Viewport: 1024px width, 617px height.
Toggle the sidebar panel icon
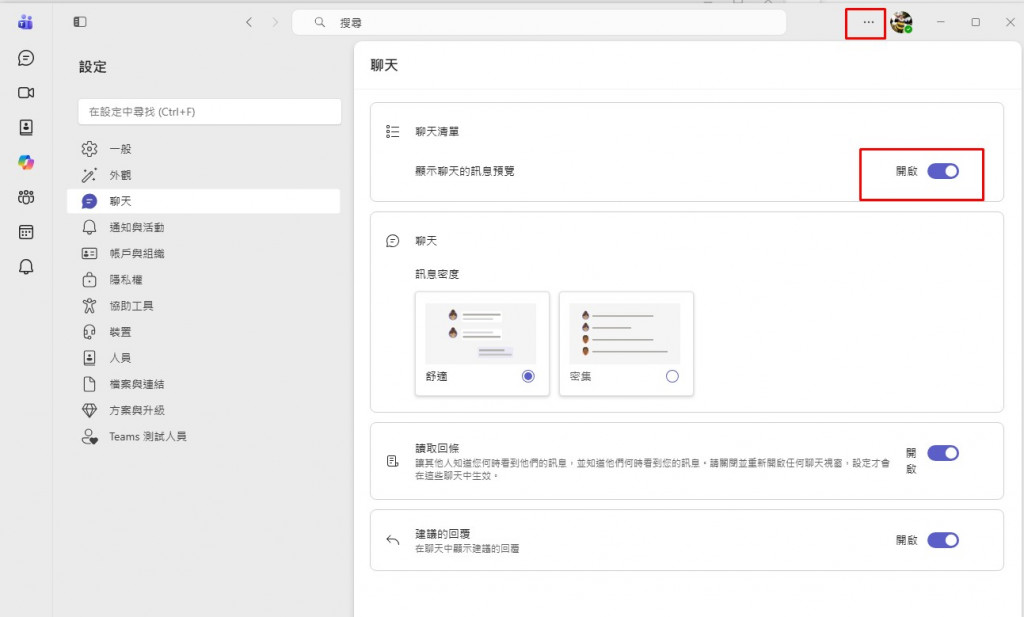click(80, 22)
